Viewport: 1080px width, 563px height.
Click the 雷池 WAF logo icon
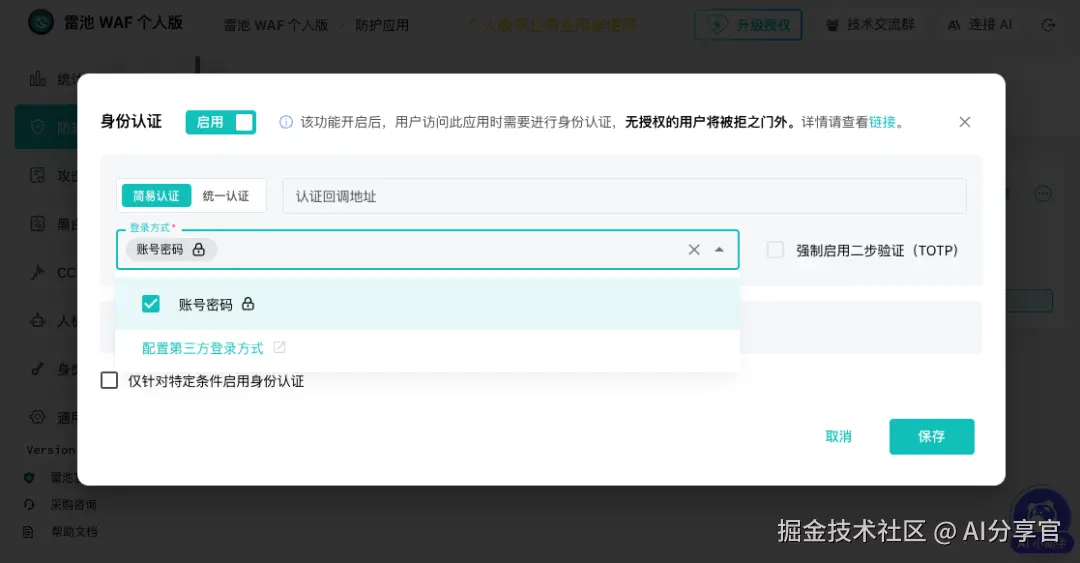41,22
